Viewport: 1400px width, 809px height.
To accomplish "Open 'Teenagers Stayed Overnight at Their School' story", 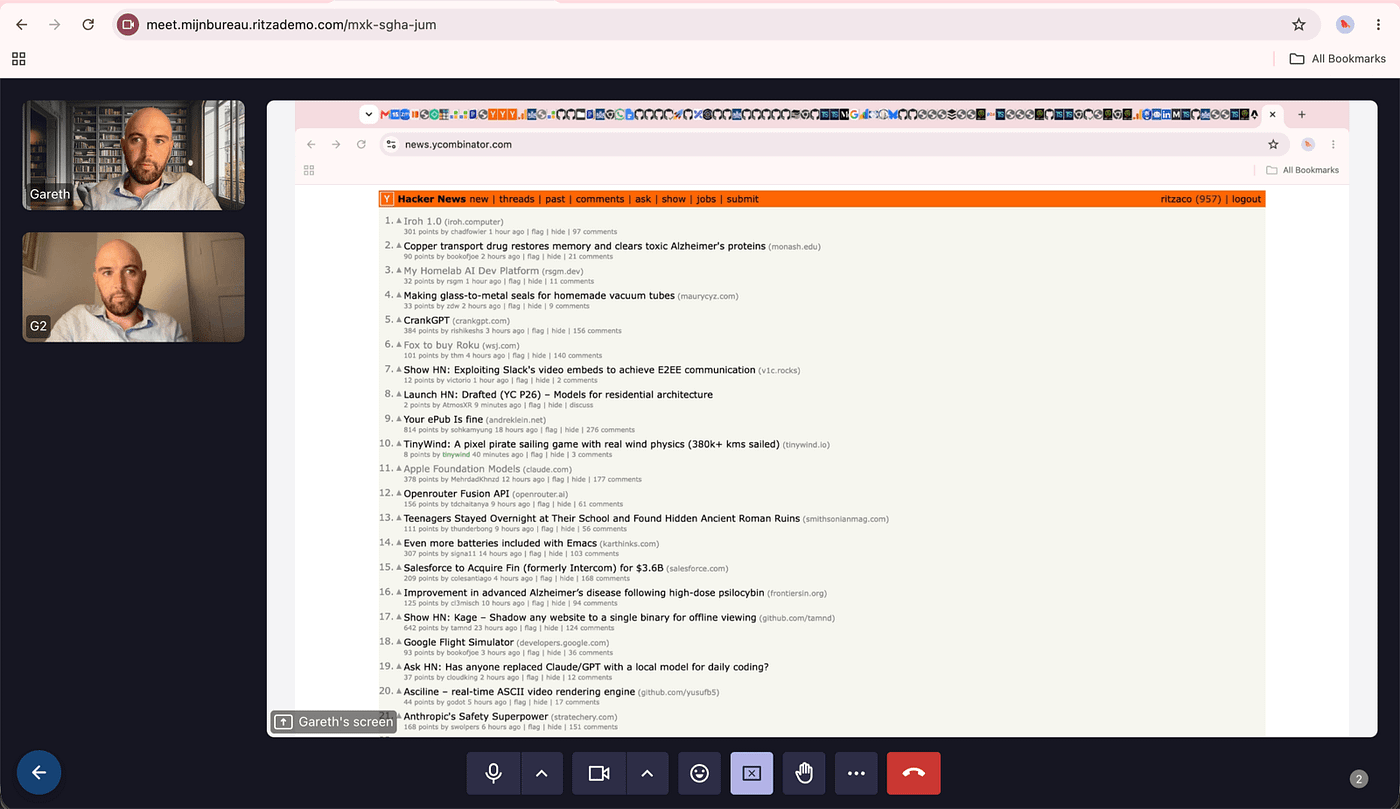I will [602, 518].
